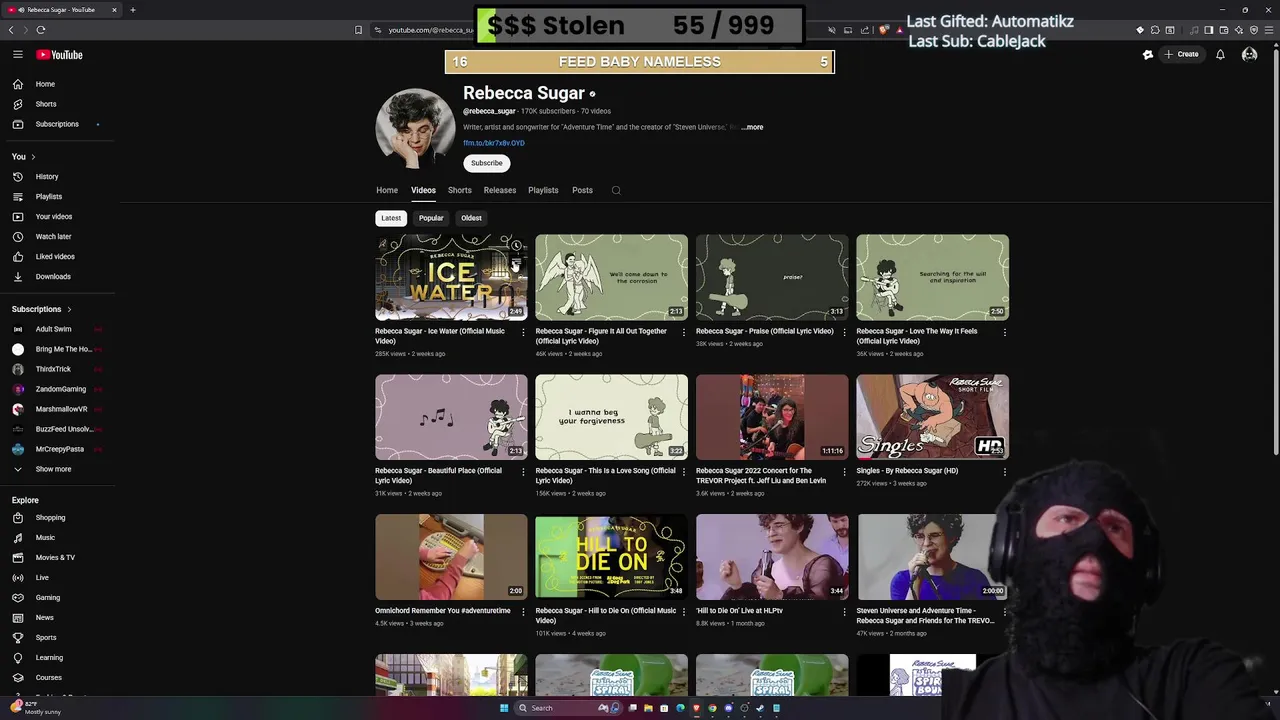Switch to the Releases tab

500,190
